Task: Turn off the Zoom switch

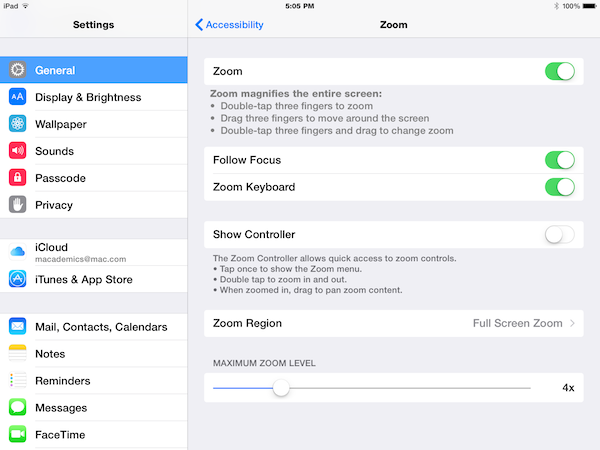Action: point(559,71)
